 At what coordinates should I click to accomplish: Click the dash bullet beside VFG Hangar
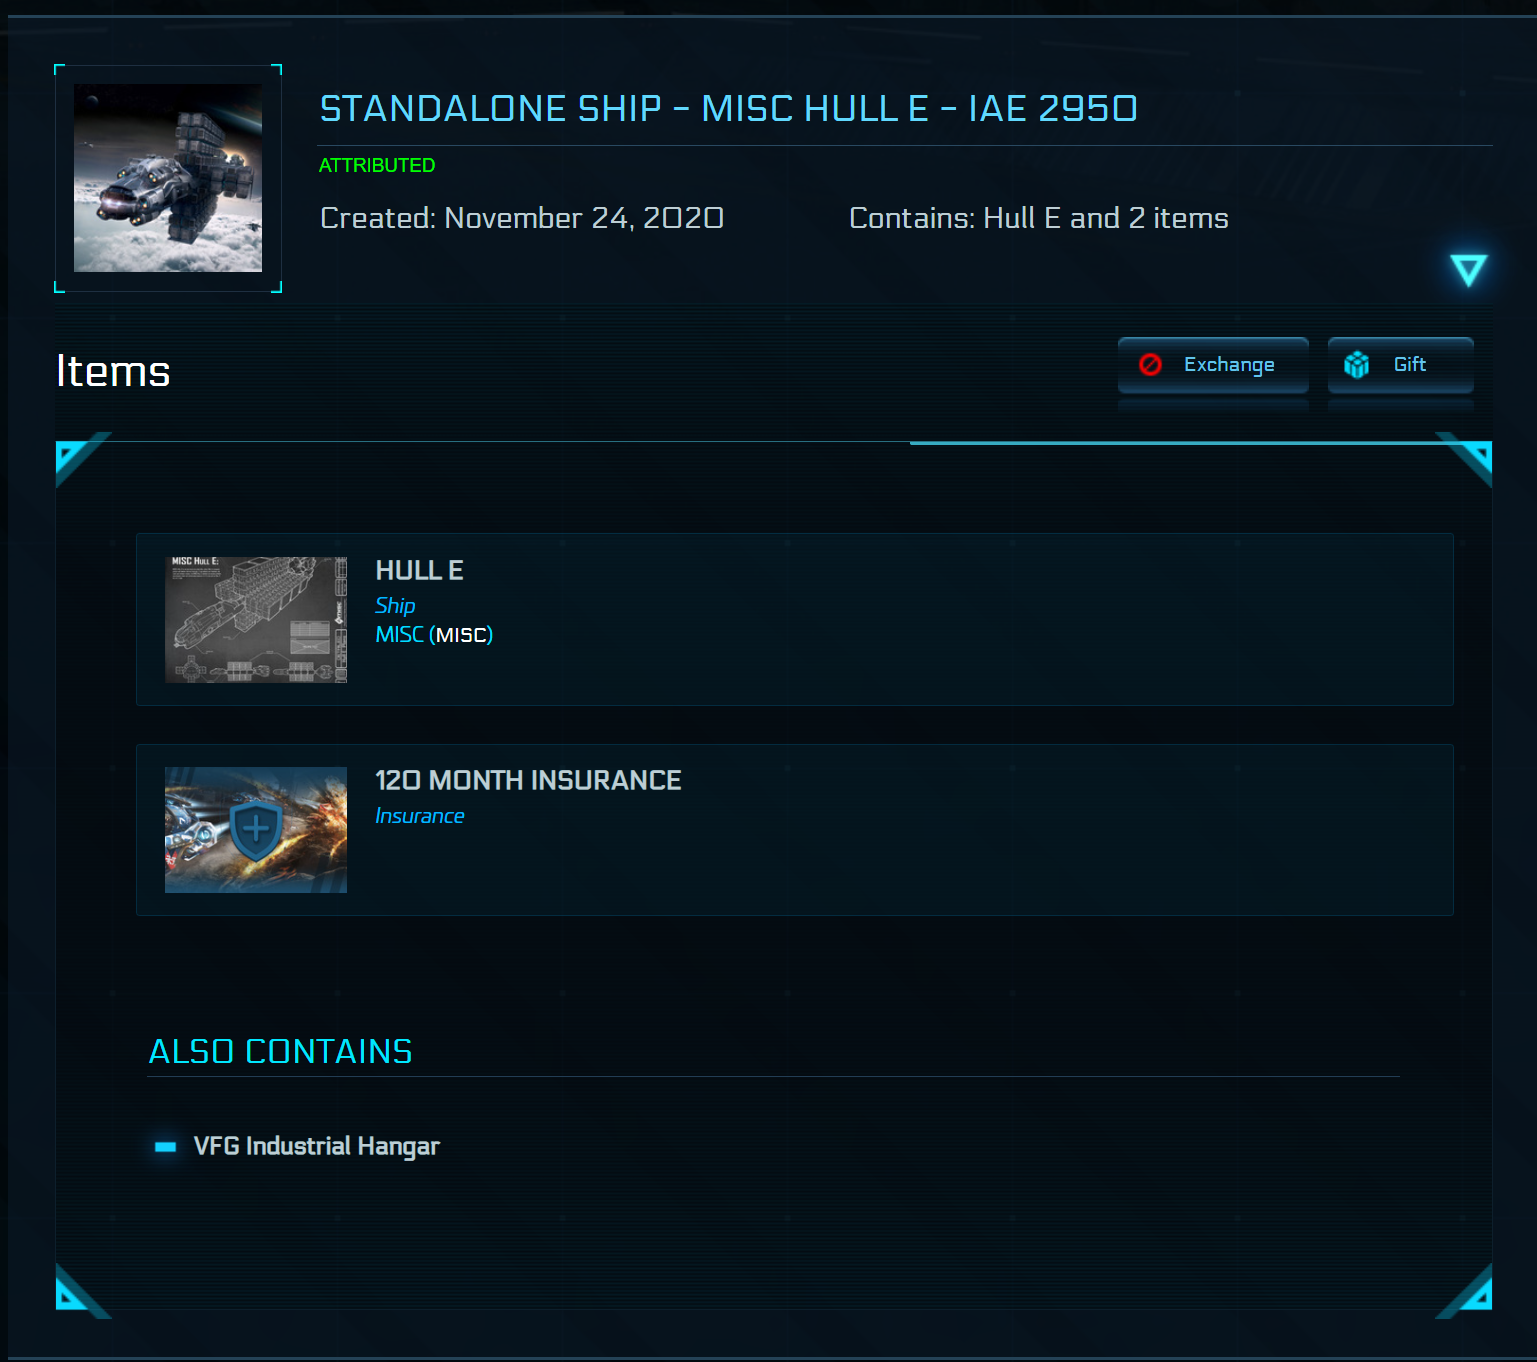pos(166,1147)
